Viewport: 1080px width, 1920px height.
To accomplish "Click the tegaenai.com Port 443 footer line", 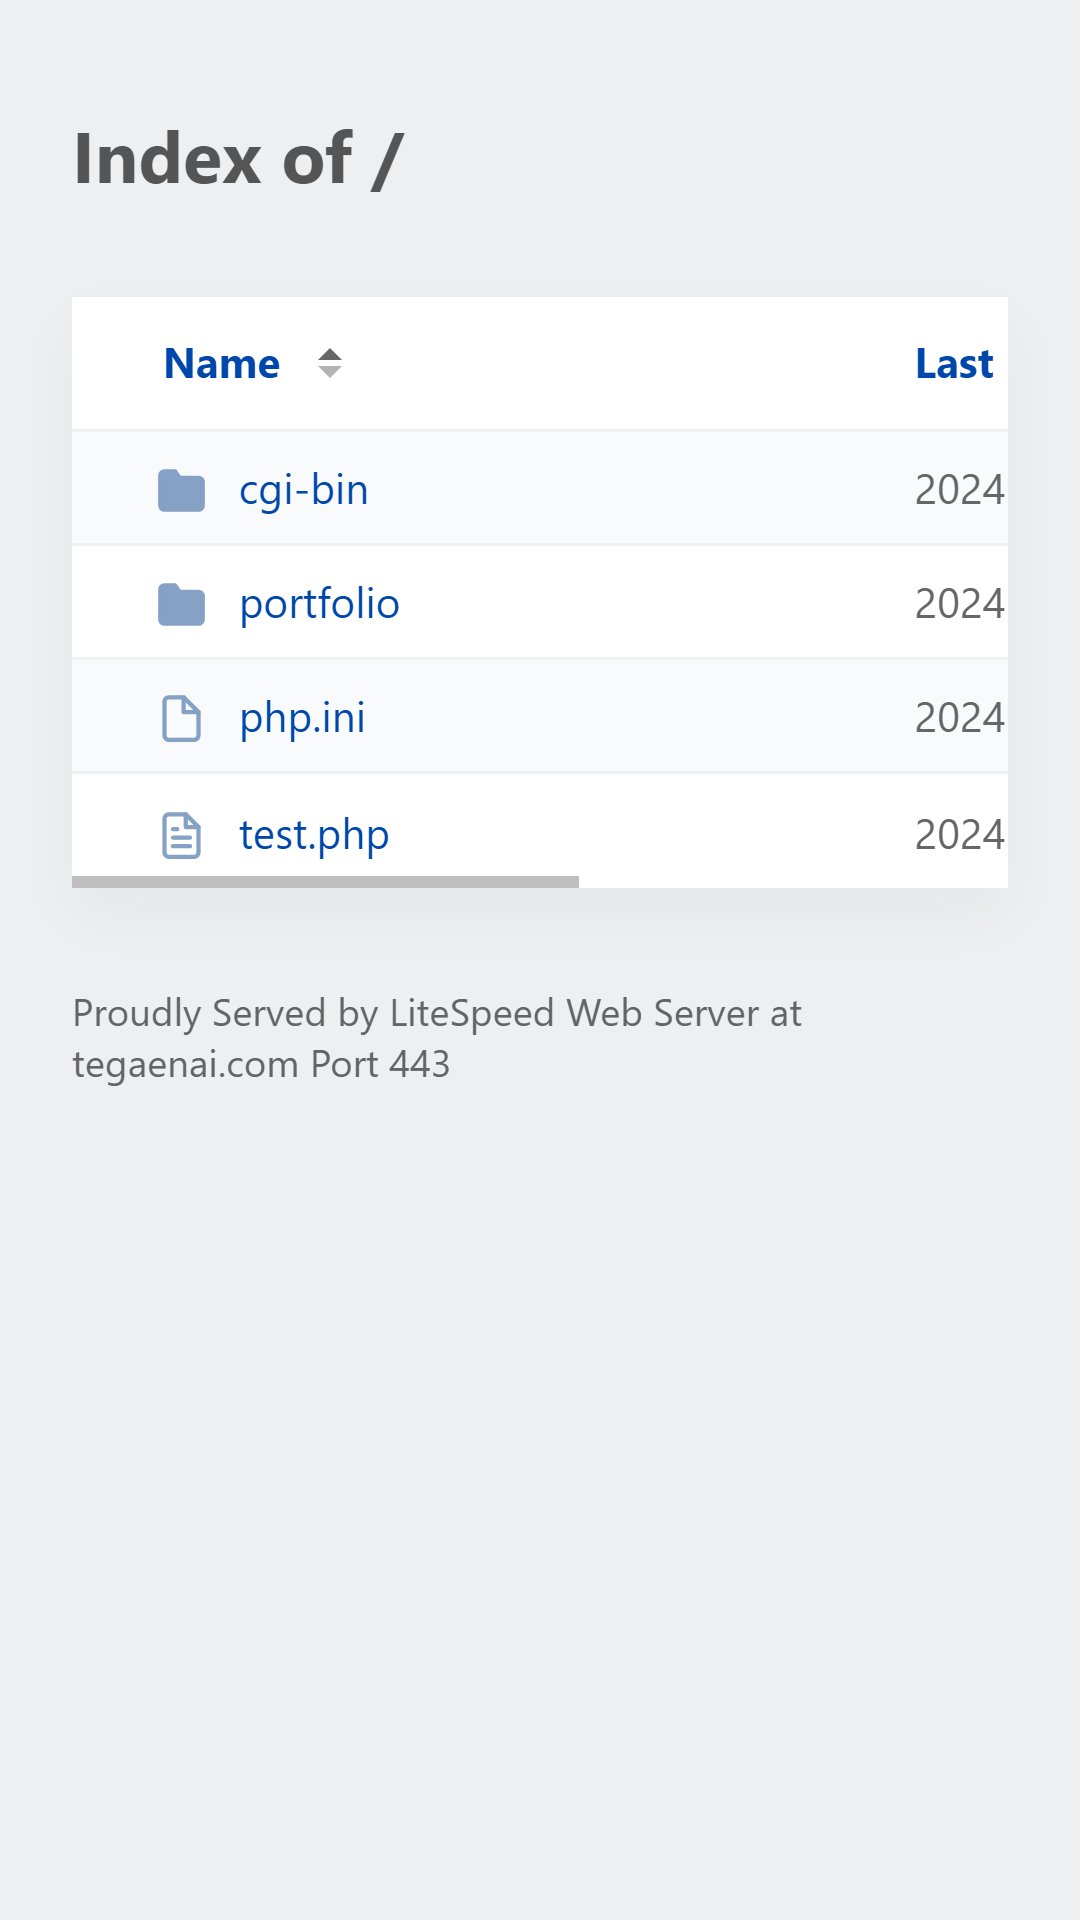I will (261, 1065).
